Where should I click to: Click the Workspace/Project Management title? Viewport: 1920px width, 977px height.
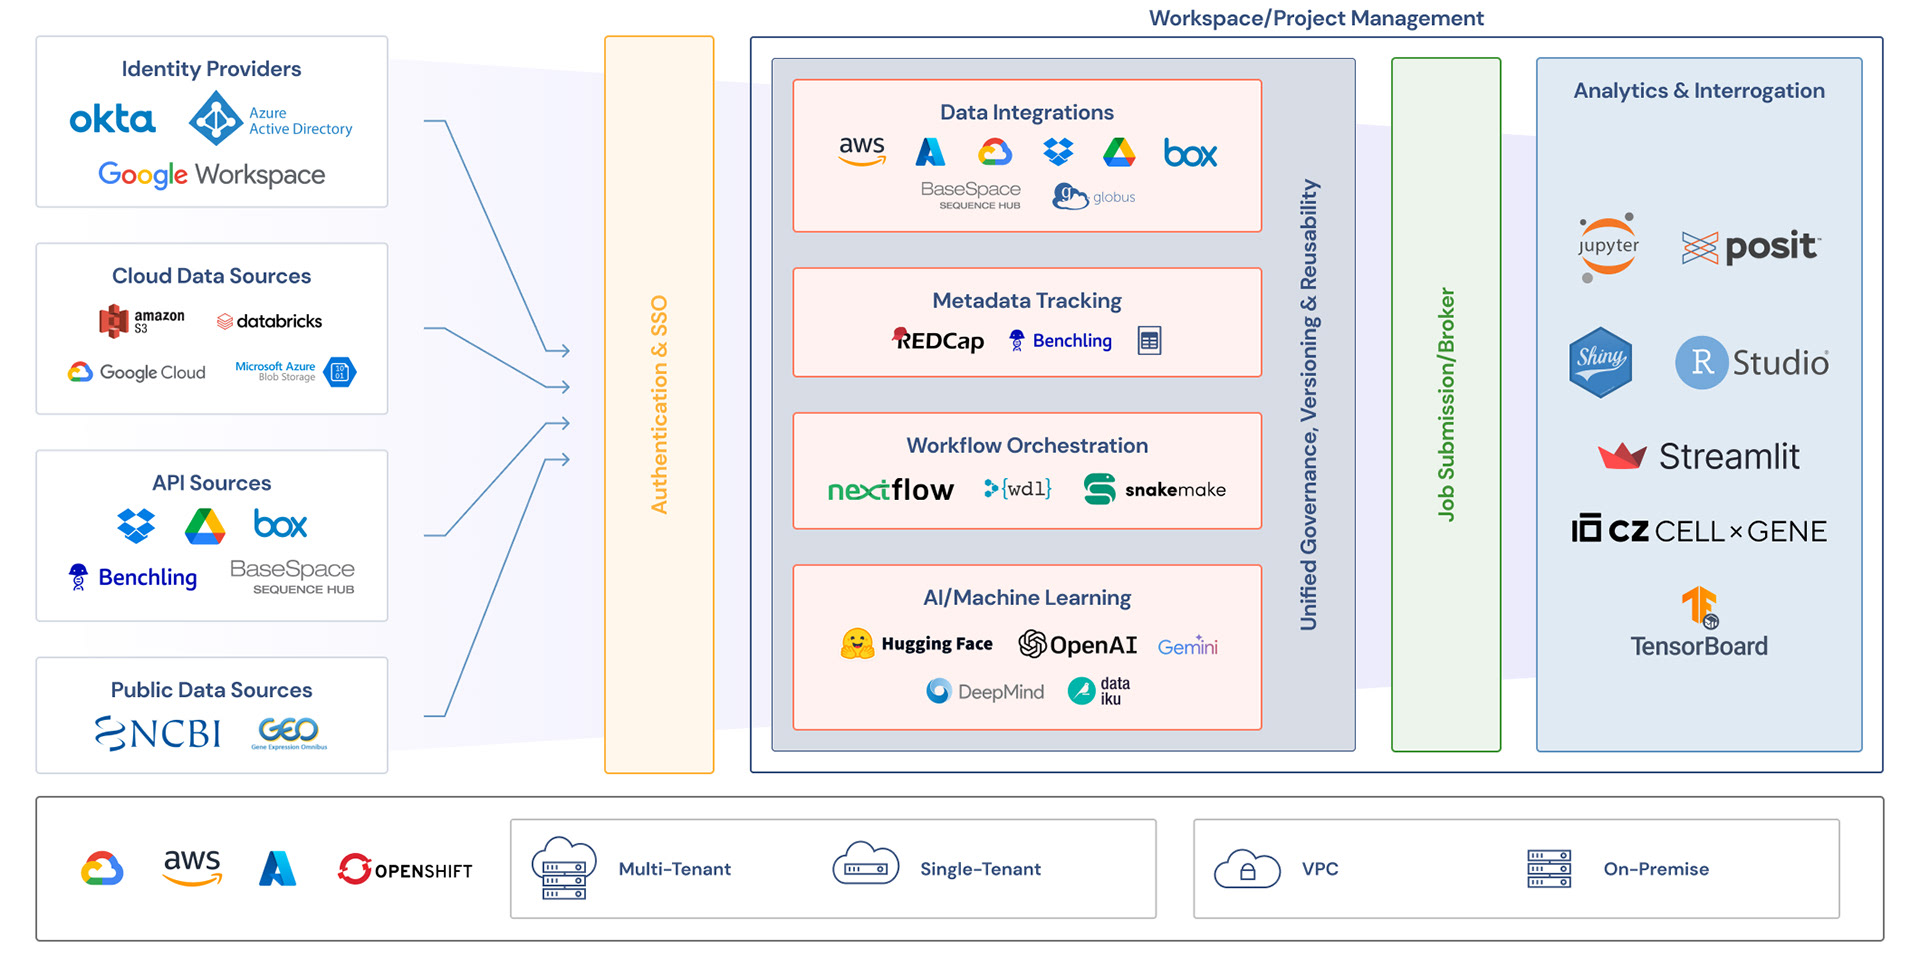[1316, 18]
